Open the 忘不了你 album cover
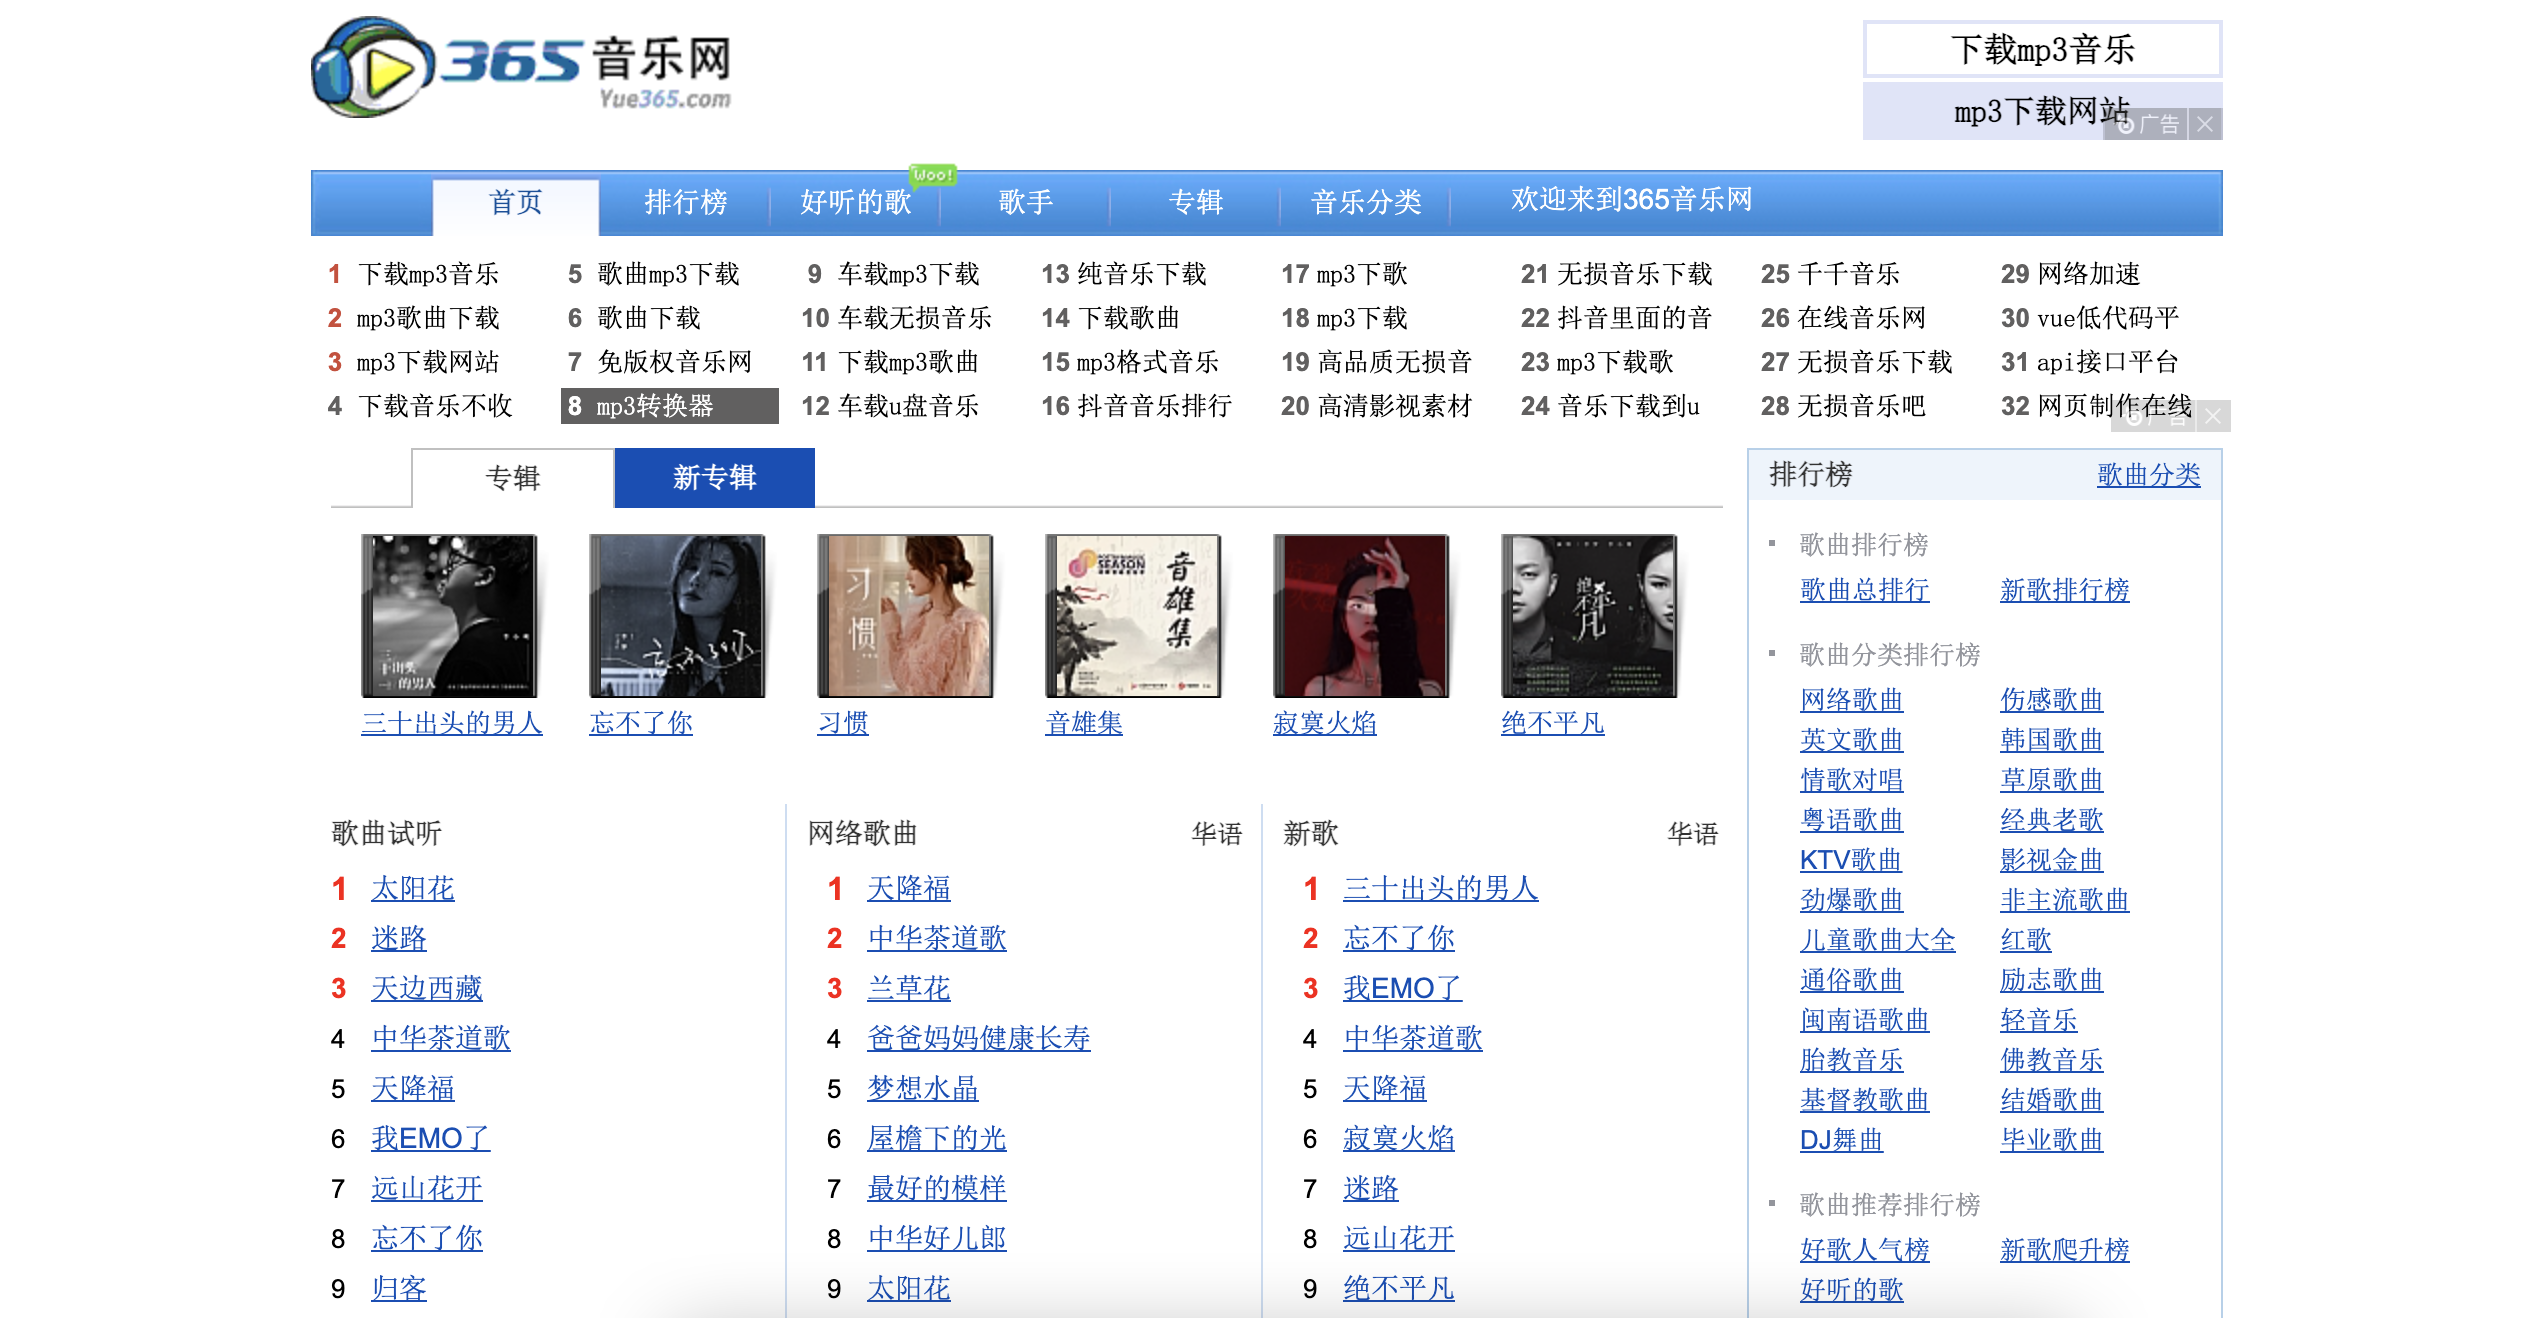Viewport: 2532px width, 1318px height. [x=678, y=615]
